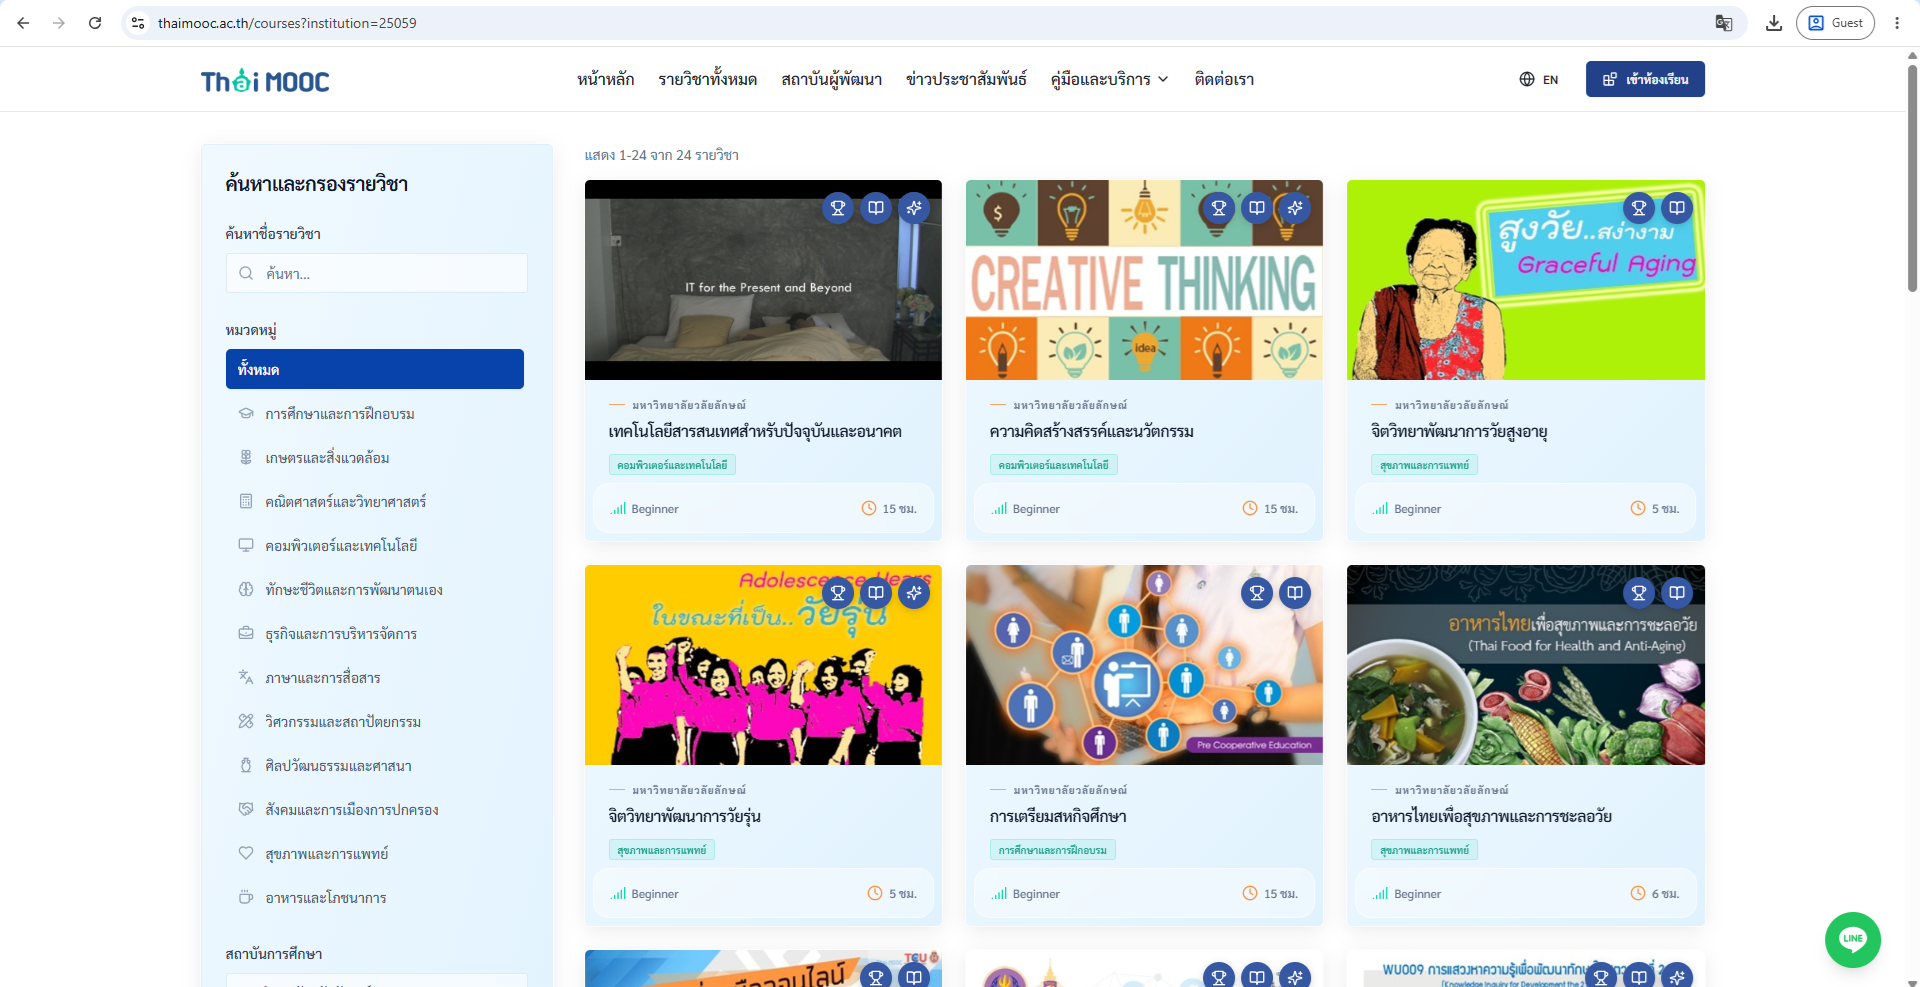Click the page vertical scrollbar
Screen dimensions: 1920x987
(x=1912, y=180)
